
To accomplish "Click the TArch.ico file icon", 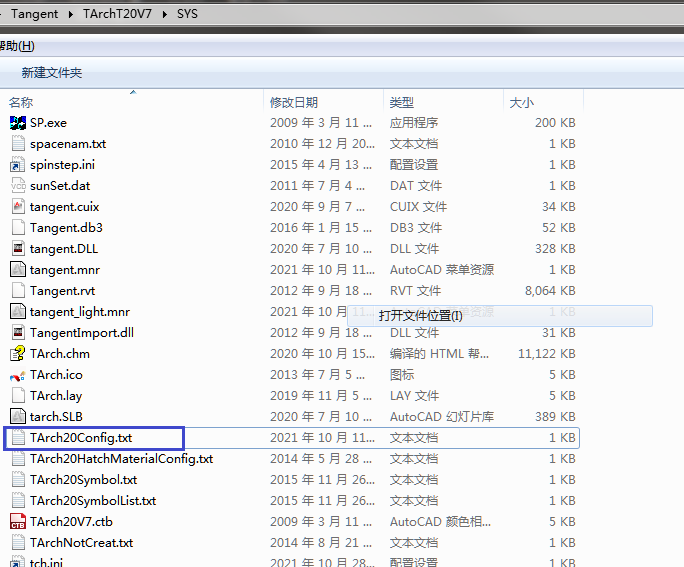I will click(x=18, y=375).
